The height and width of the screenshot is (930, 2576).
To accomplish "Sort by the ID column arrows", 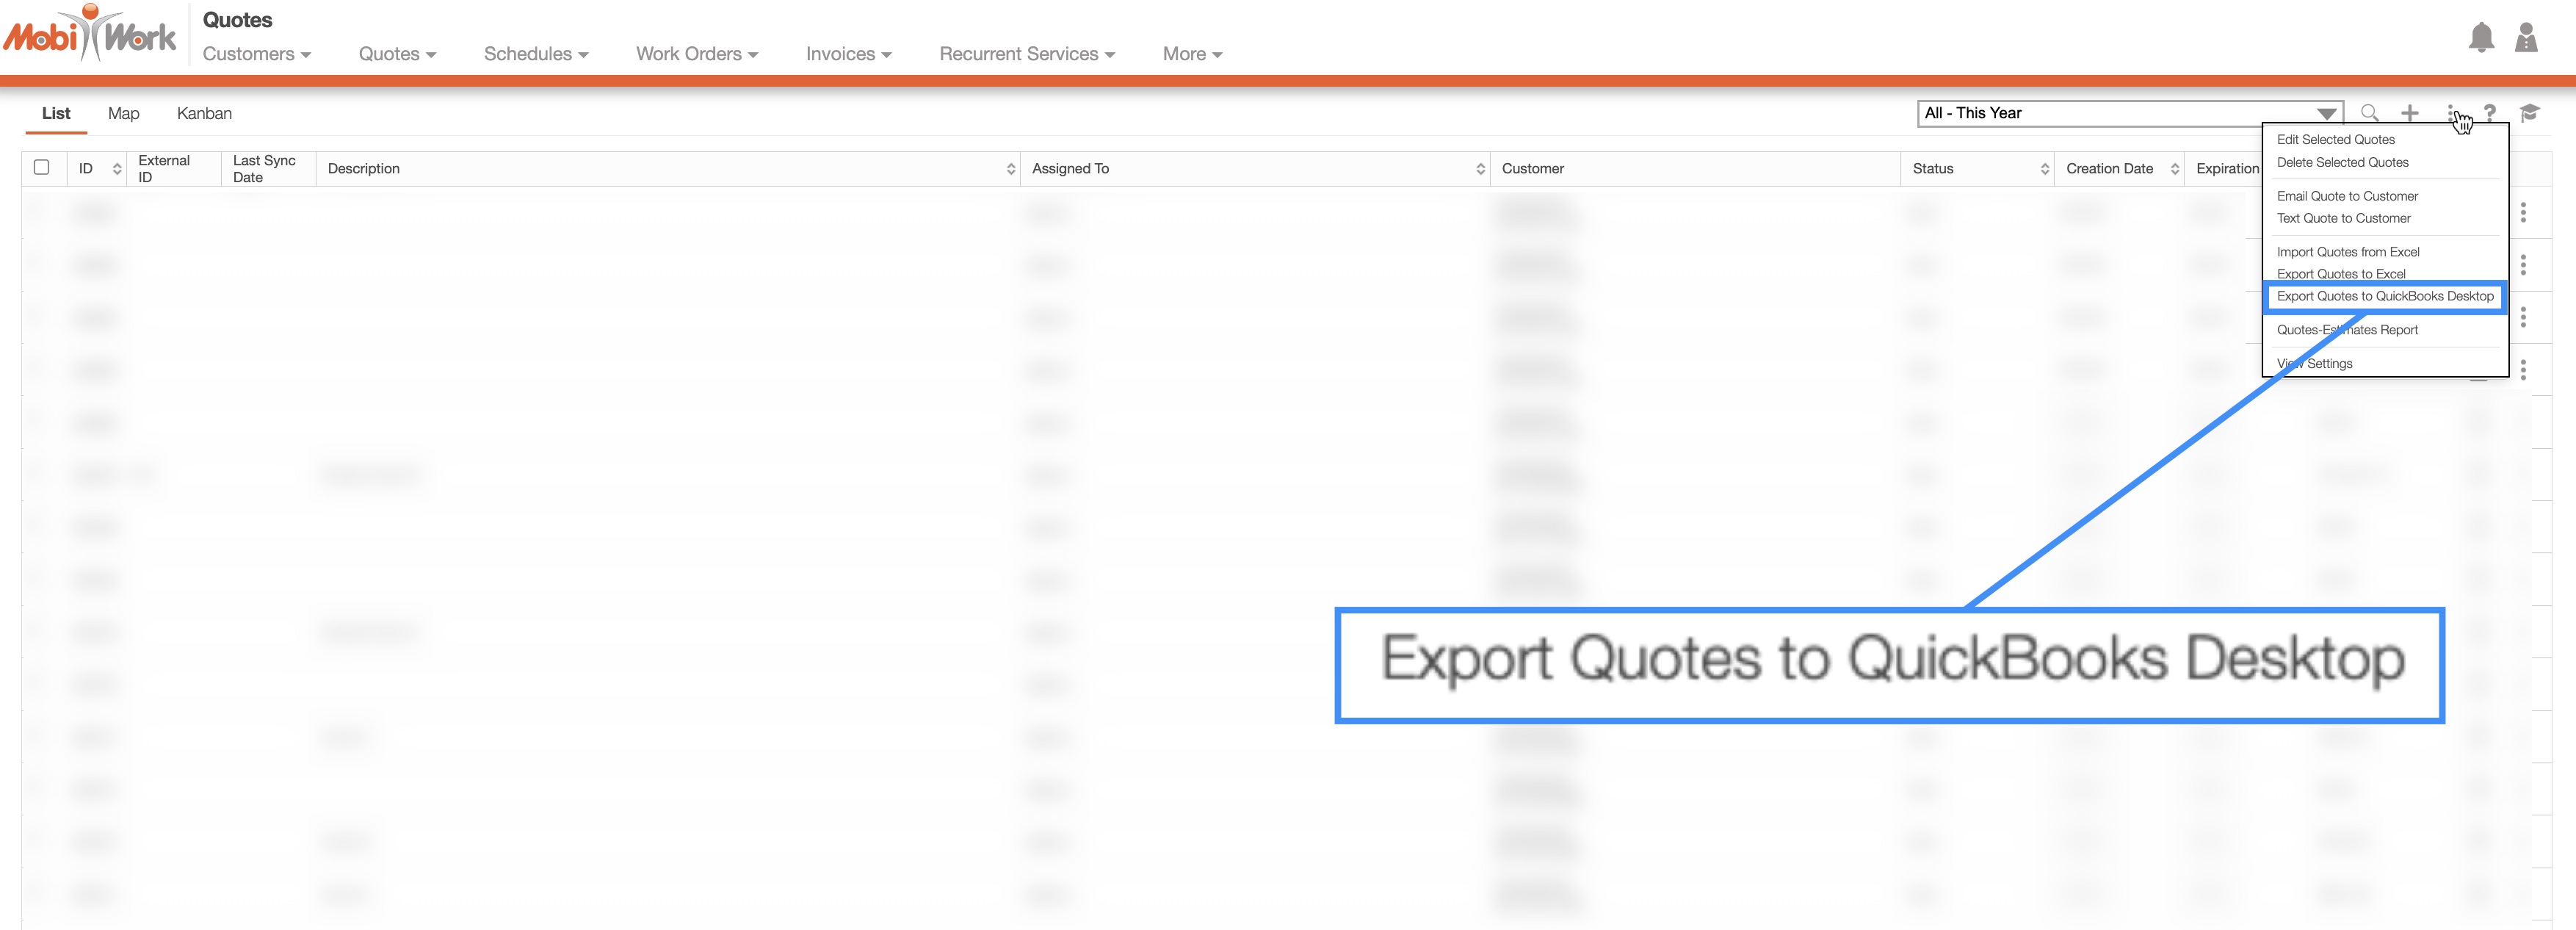I will [x=117, y=169].
